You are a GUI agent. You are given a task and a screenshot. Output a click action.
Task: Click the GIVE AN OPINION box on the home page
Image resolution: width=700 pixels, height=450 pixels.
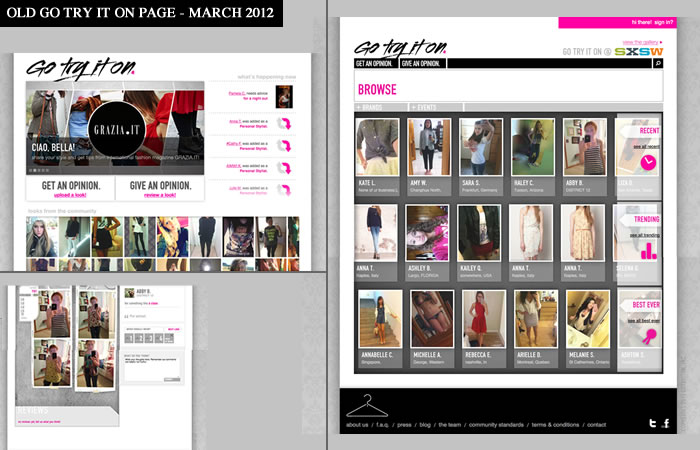(160, 188)
